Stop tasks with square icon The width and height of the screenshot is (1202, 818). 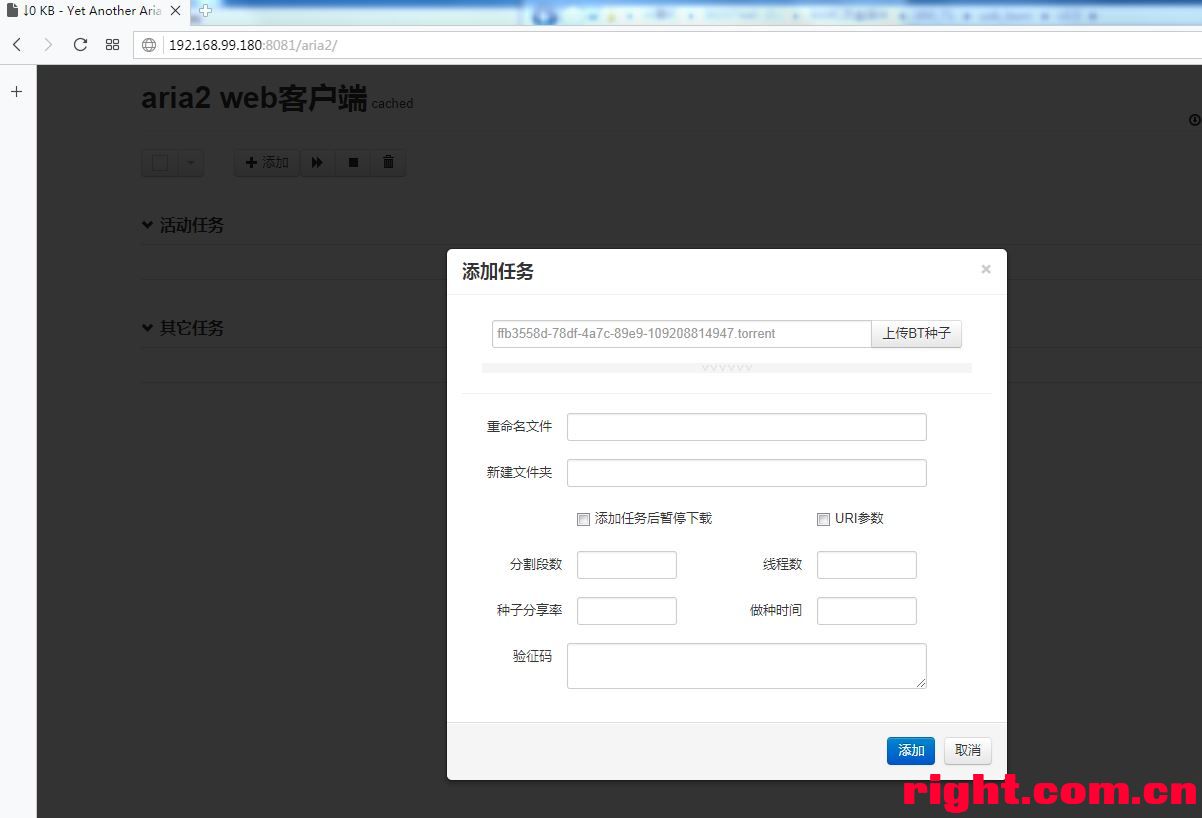click(353, 163)
